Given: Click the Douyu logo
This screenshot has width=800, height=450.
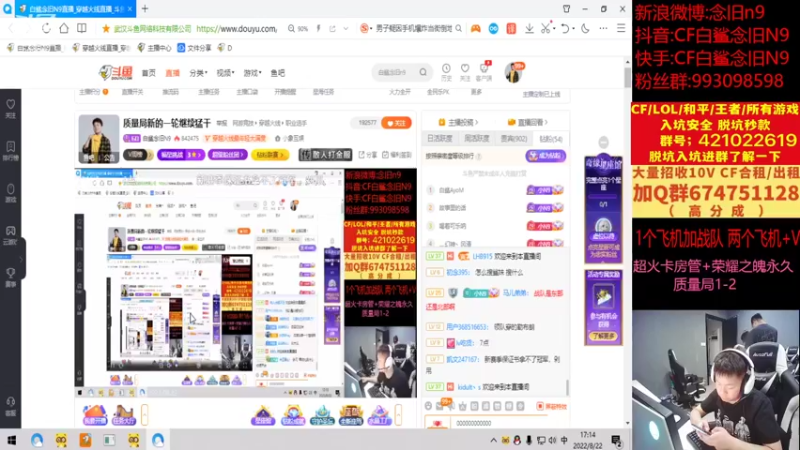Looking at the screenshot, I should [116, 72].
